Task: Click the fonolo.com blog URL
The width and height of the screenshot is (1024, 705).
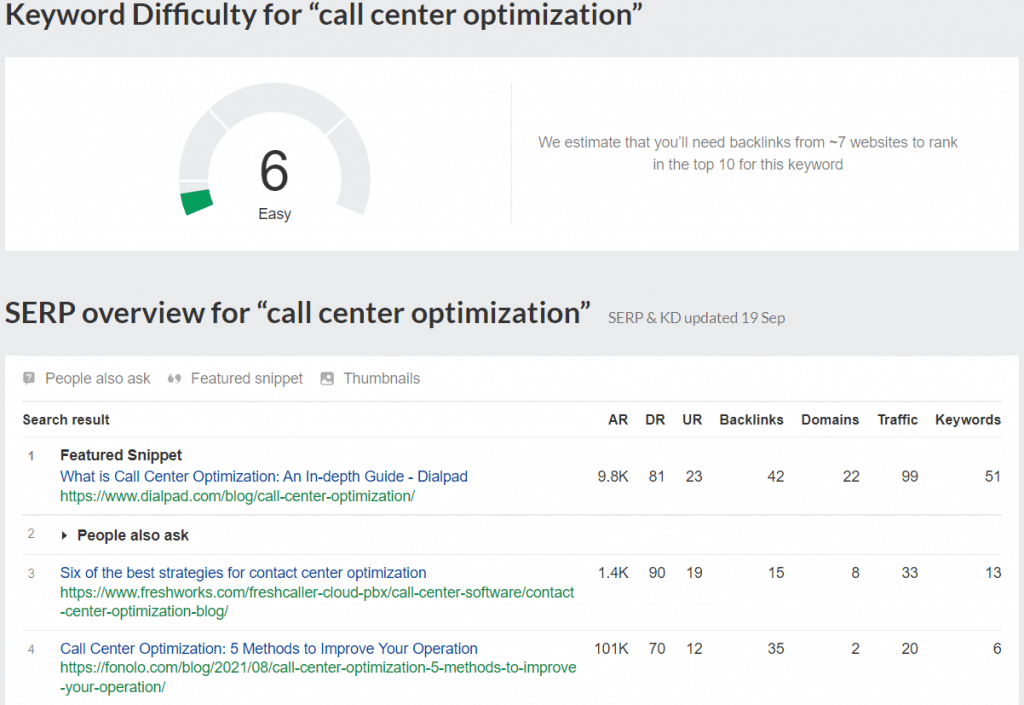Action: click(x=318, y=668)
